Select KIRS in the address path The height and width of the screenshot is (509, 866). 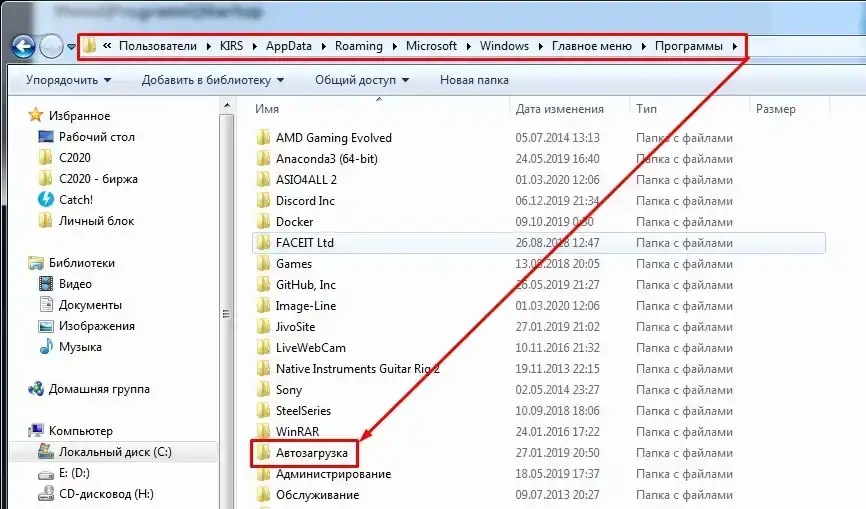[231, 46]
